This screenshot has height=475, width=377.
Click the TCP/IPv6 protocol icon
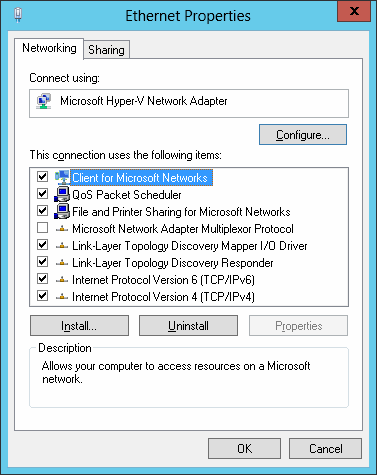click(62, 280)
